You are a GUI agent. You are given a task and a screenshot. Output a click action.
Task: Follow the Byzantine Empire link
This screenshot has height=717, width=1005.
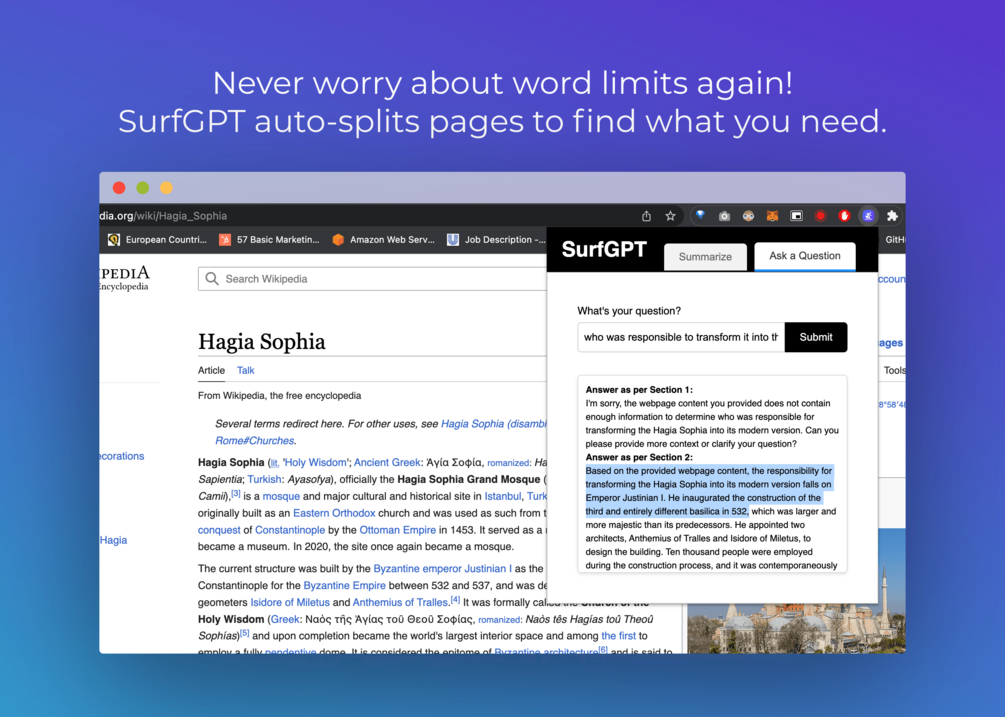344,586
